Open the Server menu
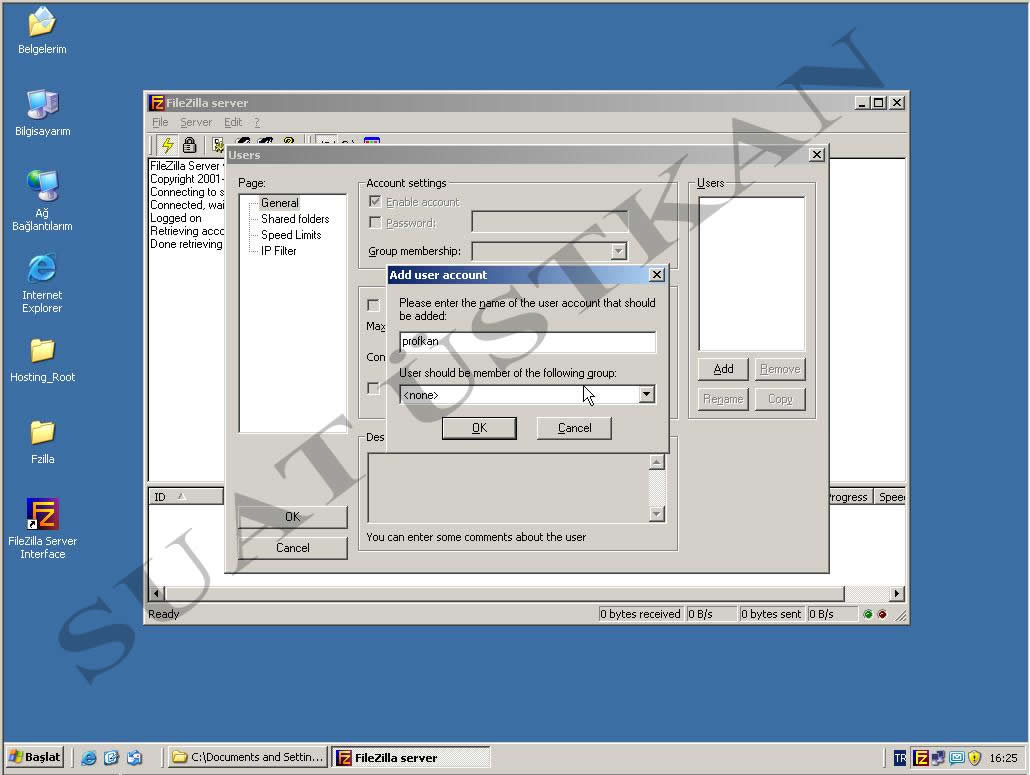This screenshot has height=775, width=1030. pyautogui.click(x=196, y=122)
